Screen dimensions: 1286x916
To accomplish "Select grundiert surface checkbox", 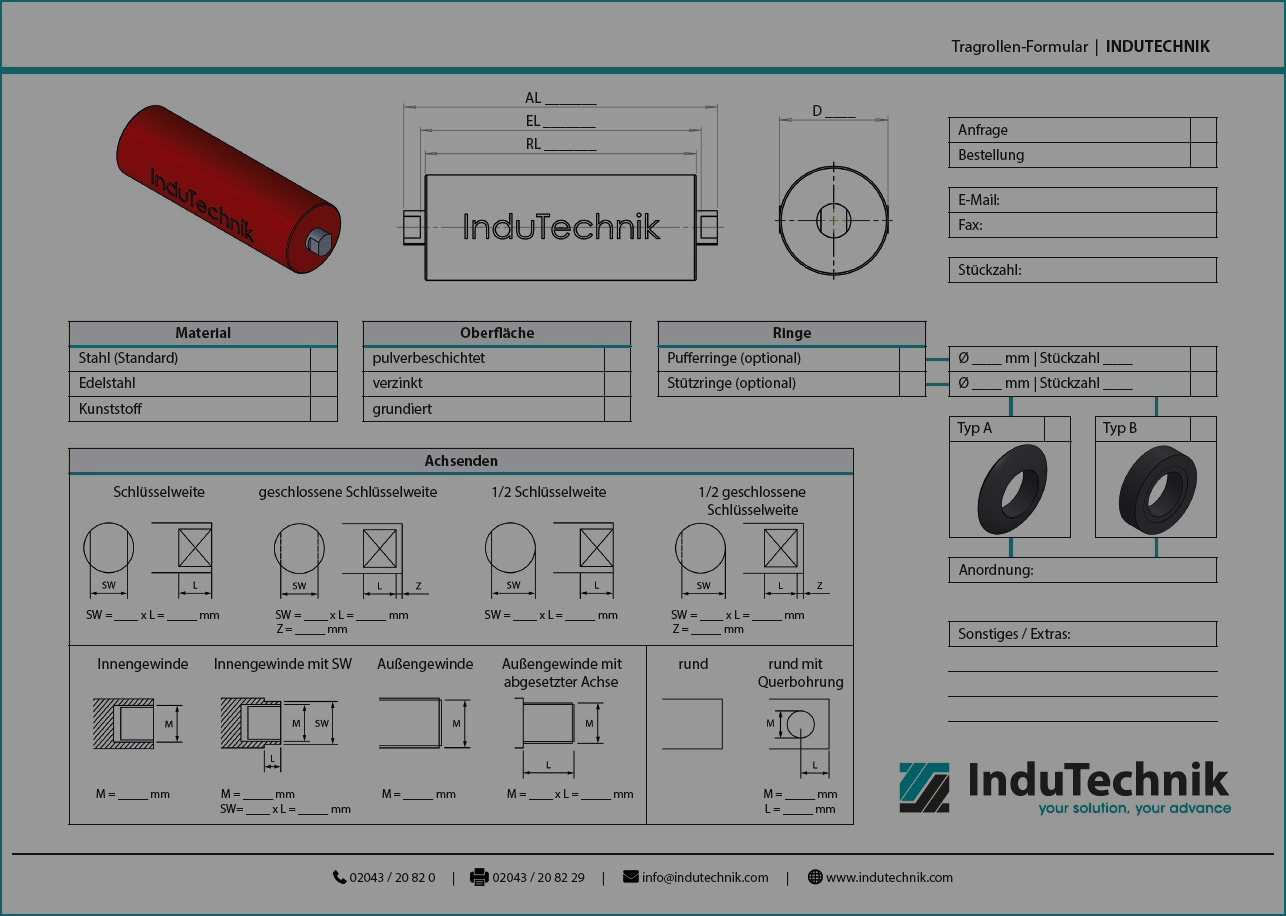I will click(617, 409).
